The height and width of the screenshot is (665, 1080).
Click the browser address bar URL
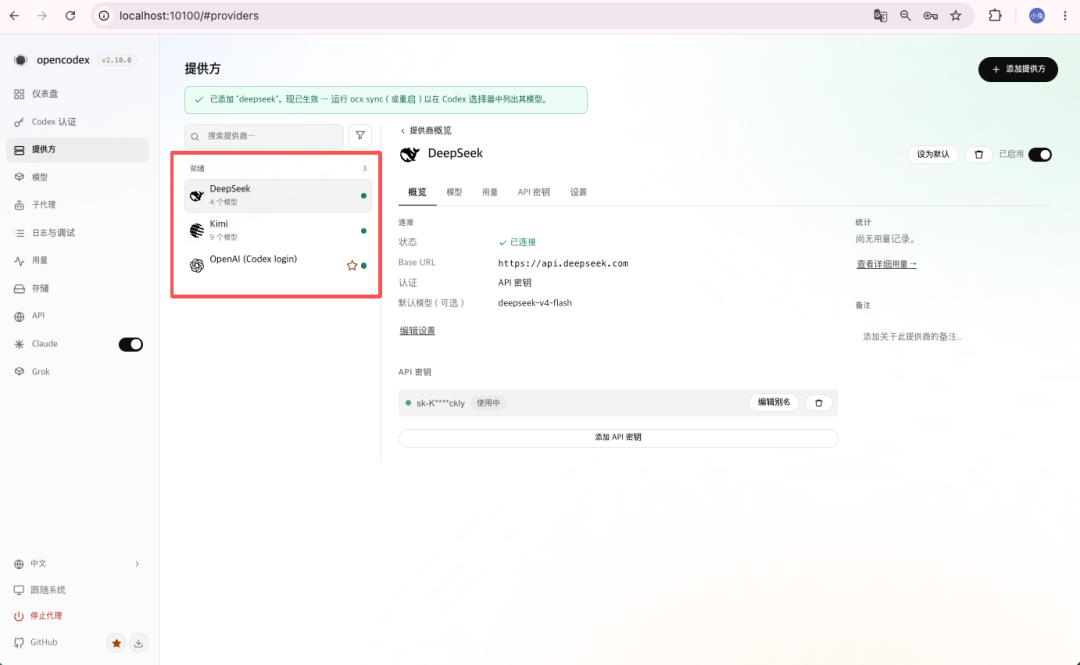189,15
